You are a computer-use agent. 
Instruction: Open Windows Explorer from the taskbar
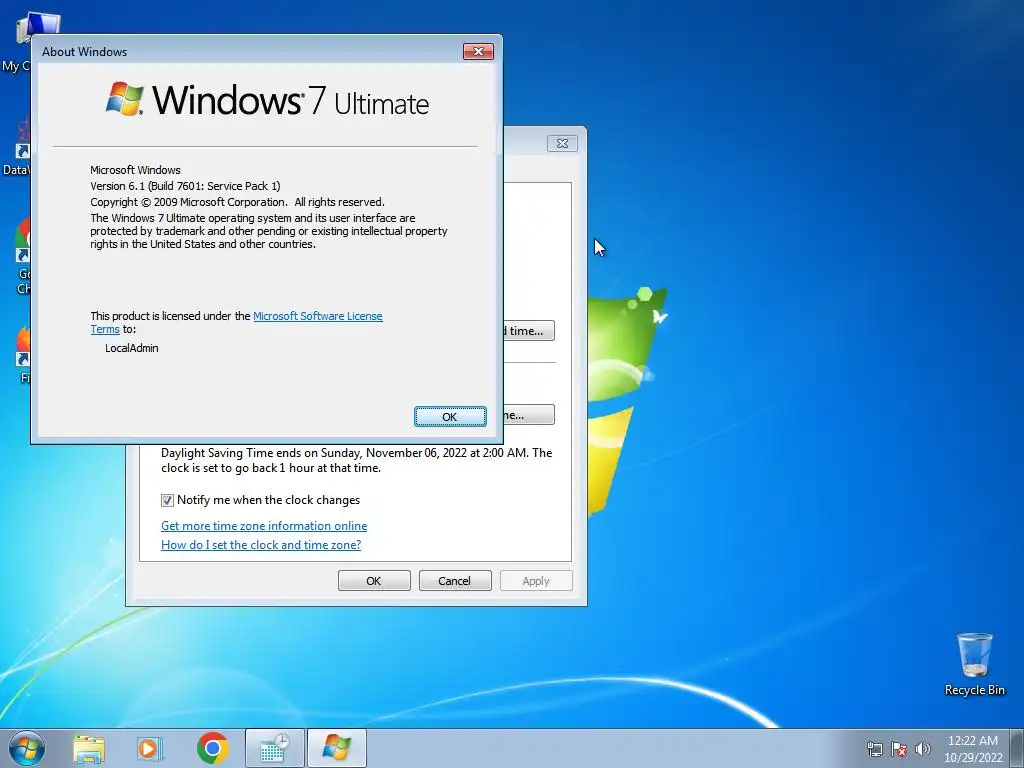89,748
